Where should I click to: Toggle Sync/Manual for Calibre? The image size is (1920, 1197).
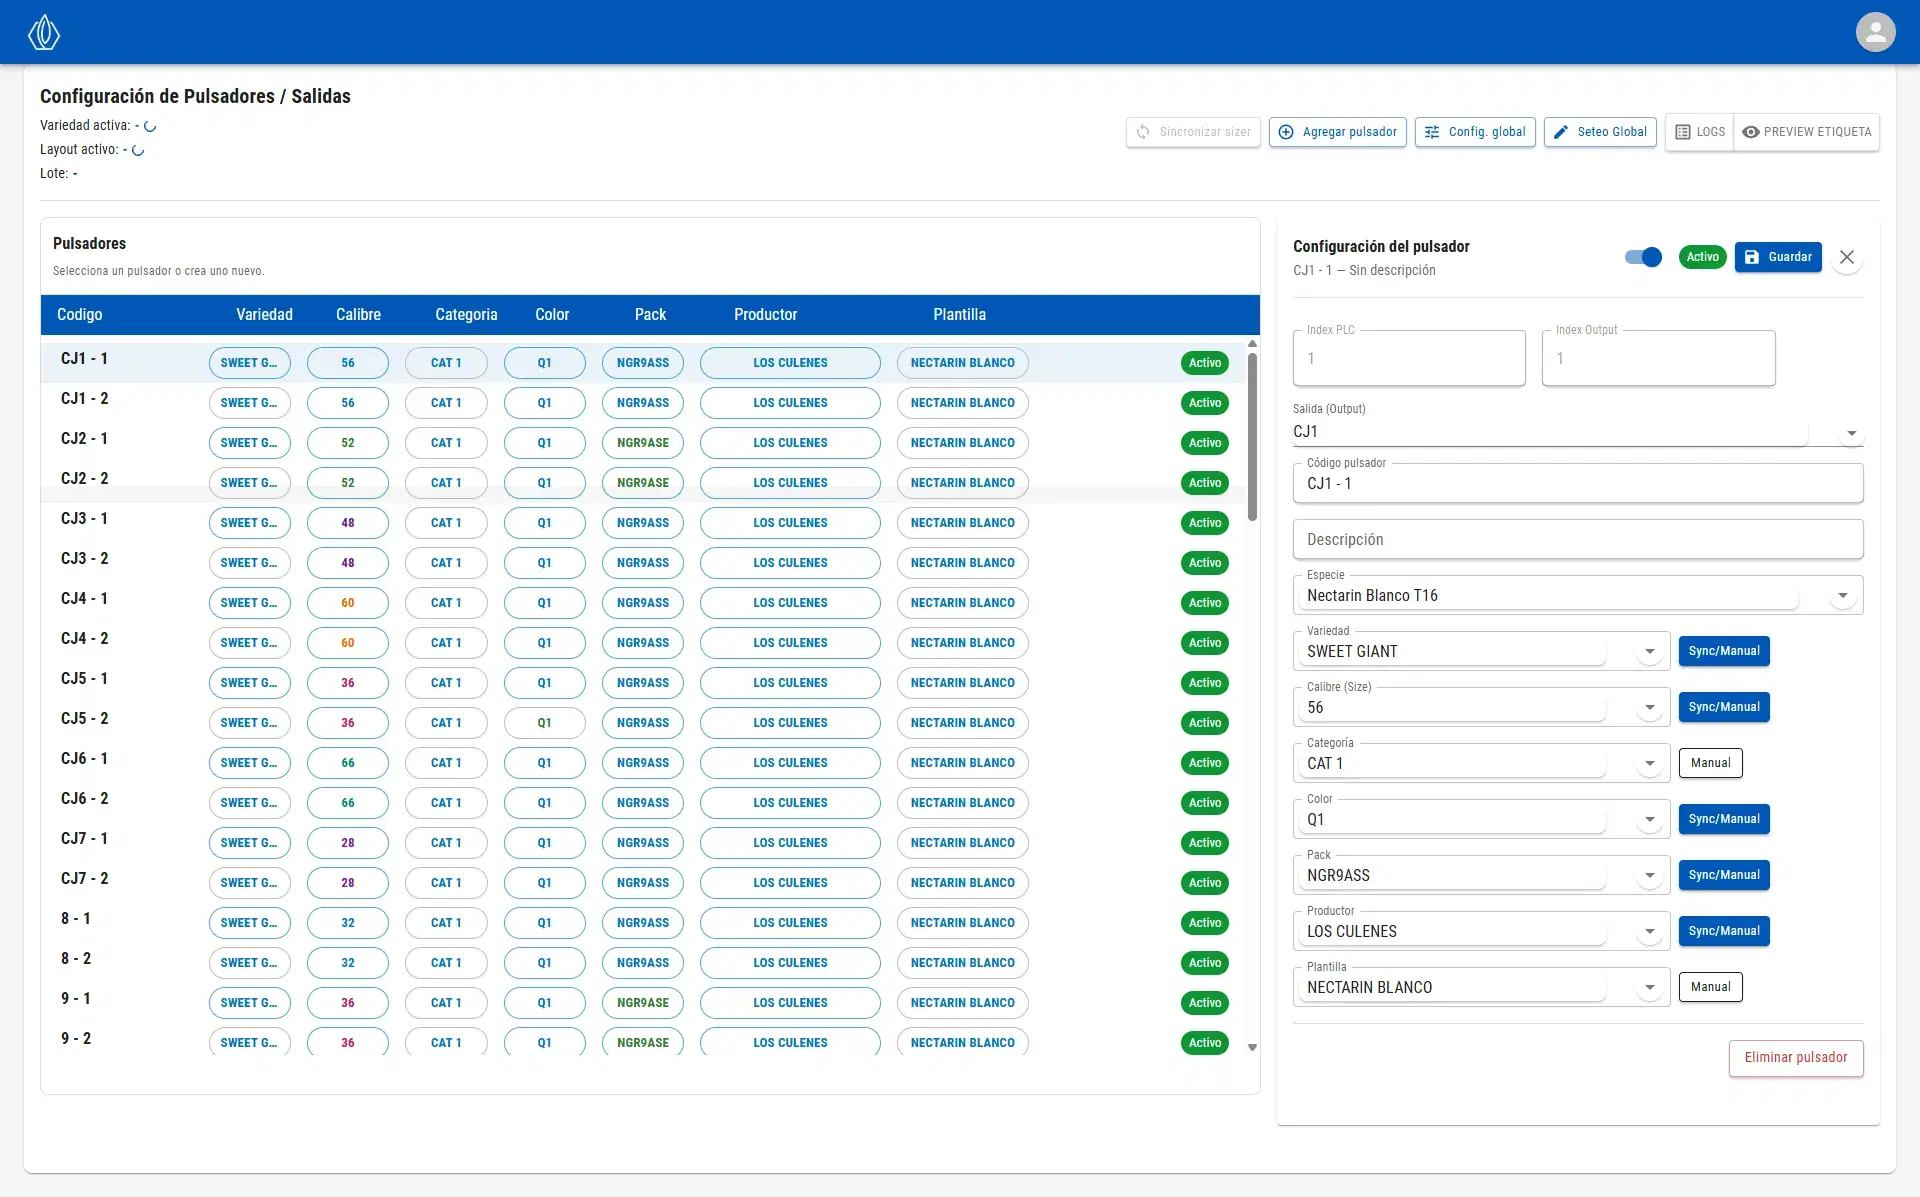[x=1724, y=707]
